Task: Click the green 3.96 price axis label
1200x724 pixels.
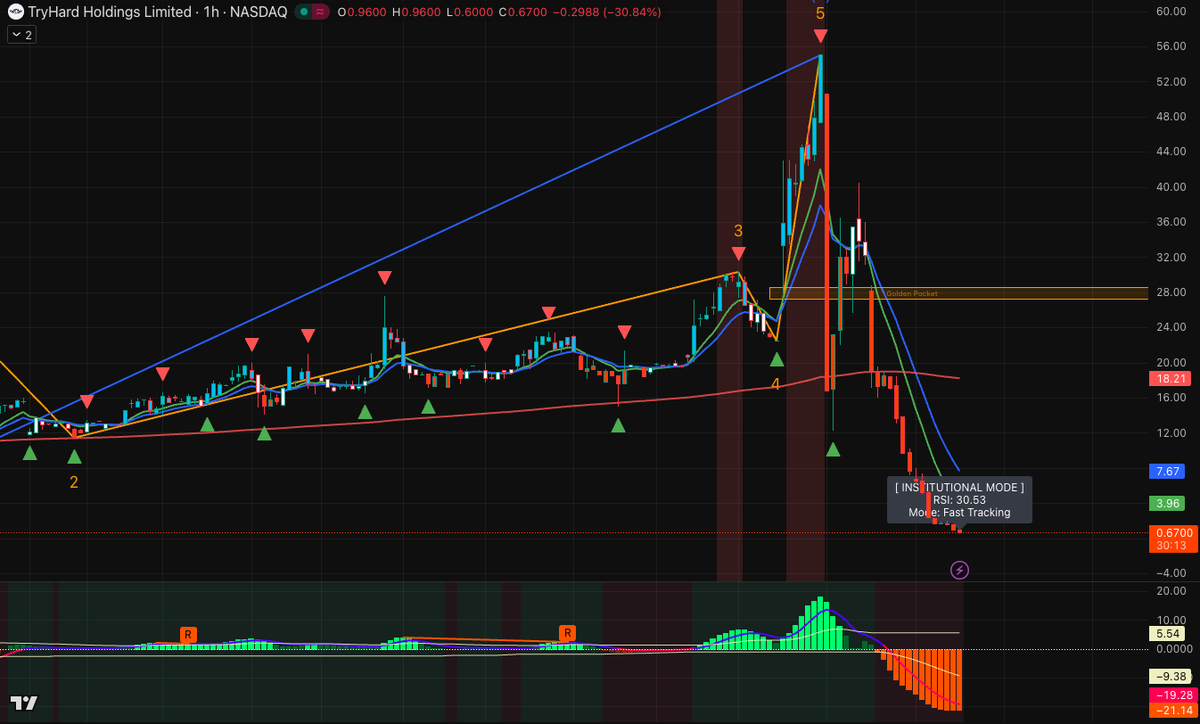Action: click(1168, 503)
